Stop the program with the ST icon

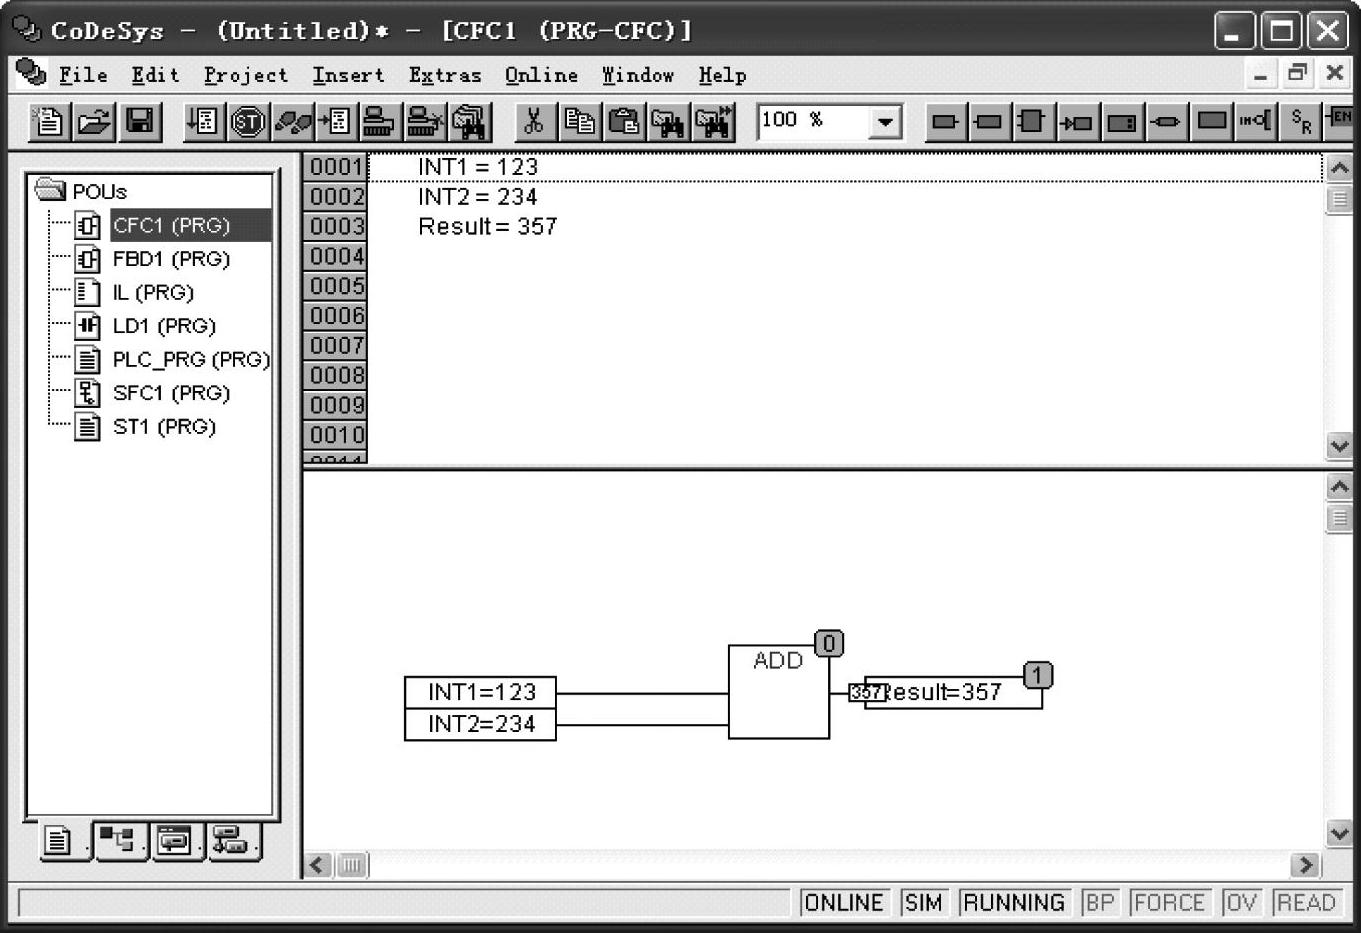pos(247,122)
